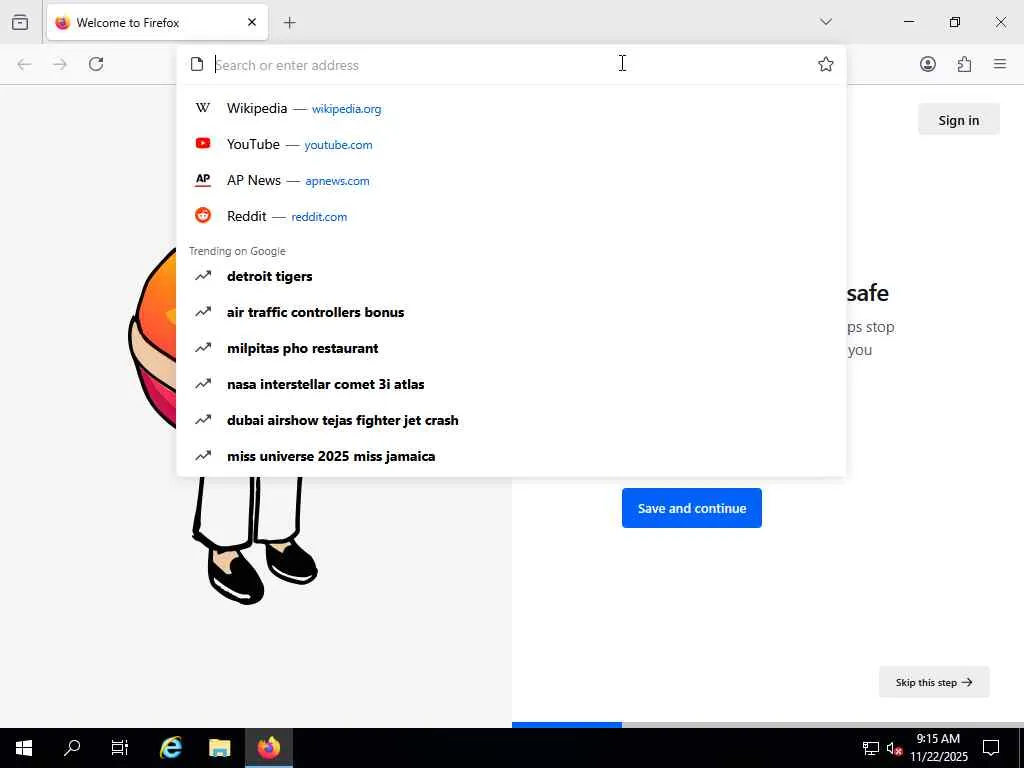Click Skip this step

(934, 682)
